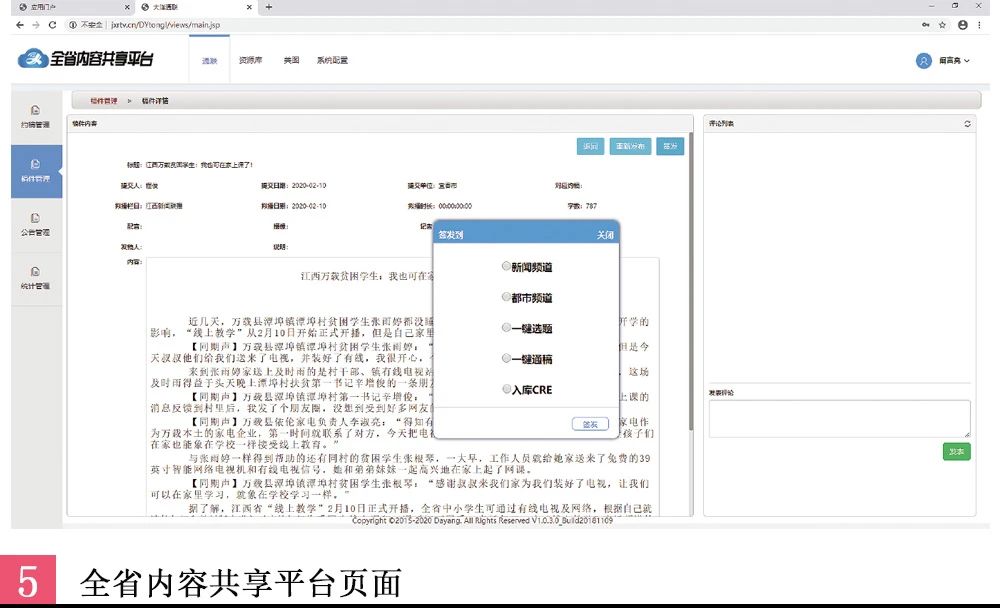
Task: Click the cloud logo of 全省内容共享平台
Action: tap(32, 59)
